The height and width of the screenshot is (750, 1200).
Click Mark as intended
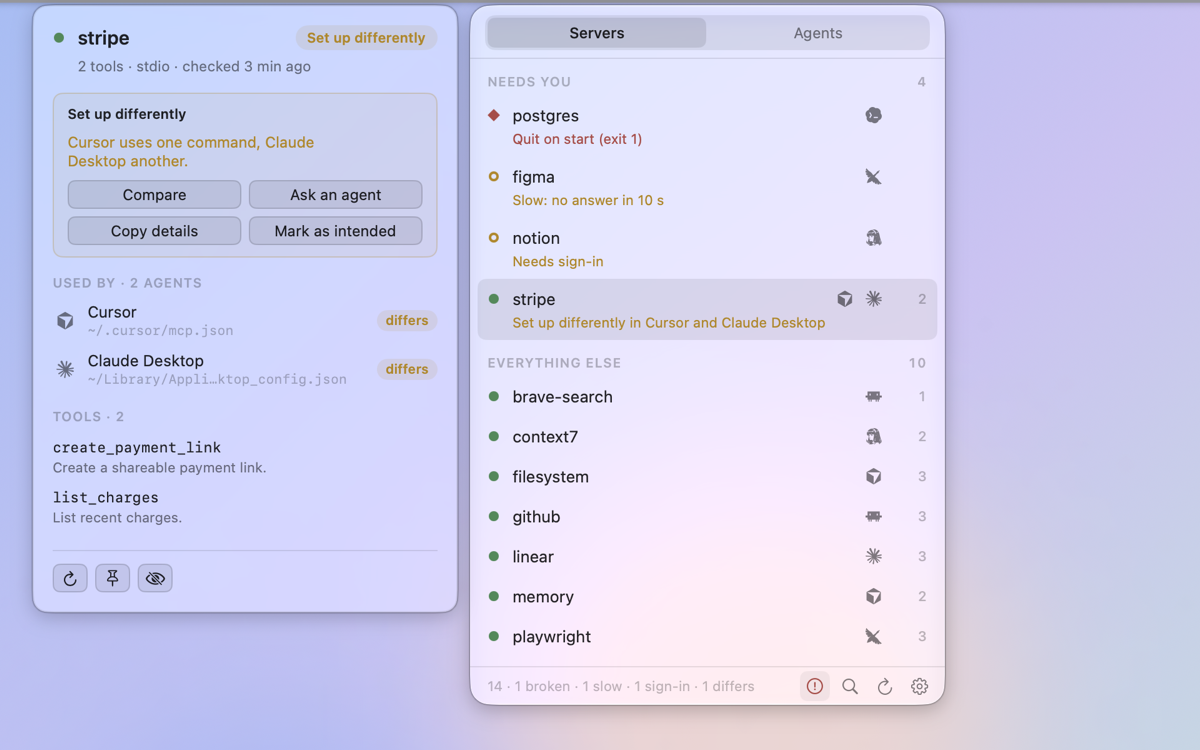[x=336, y=231]
